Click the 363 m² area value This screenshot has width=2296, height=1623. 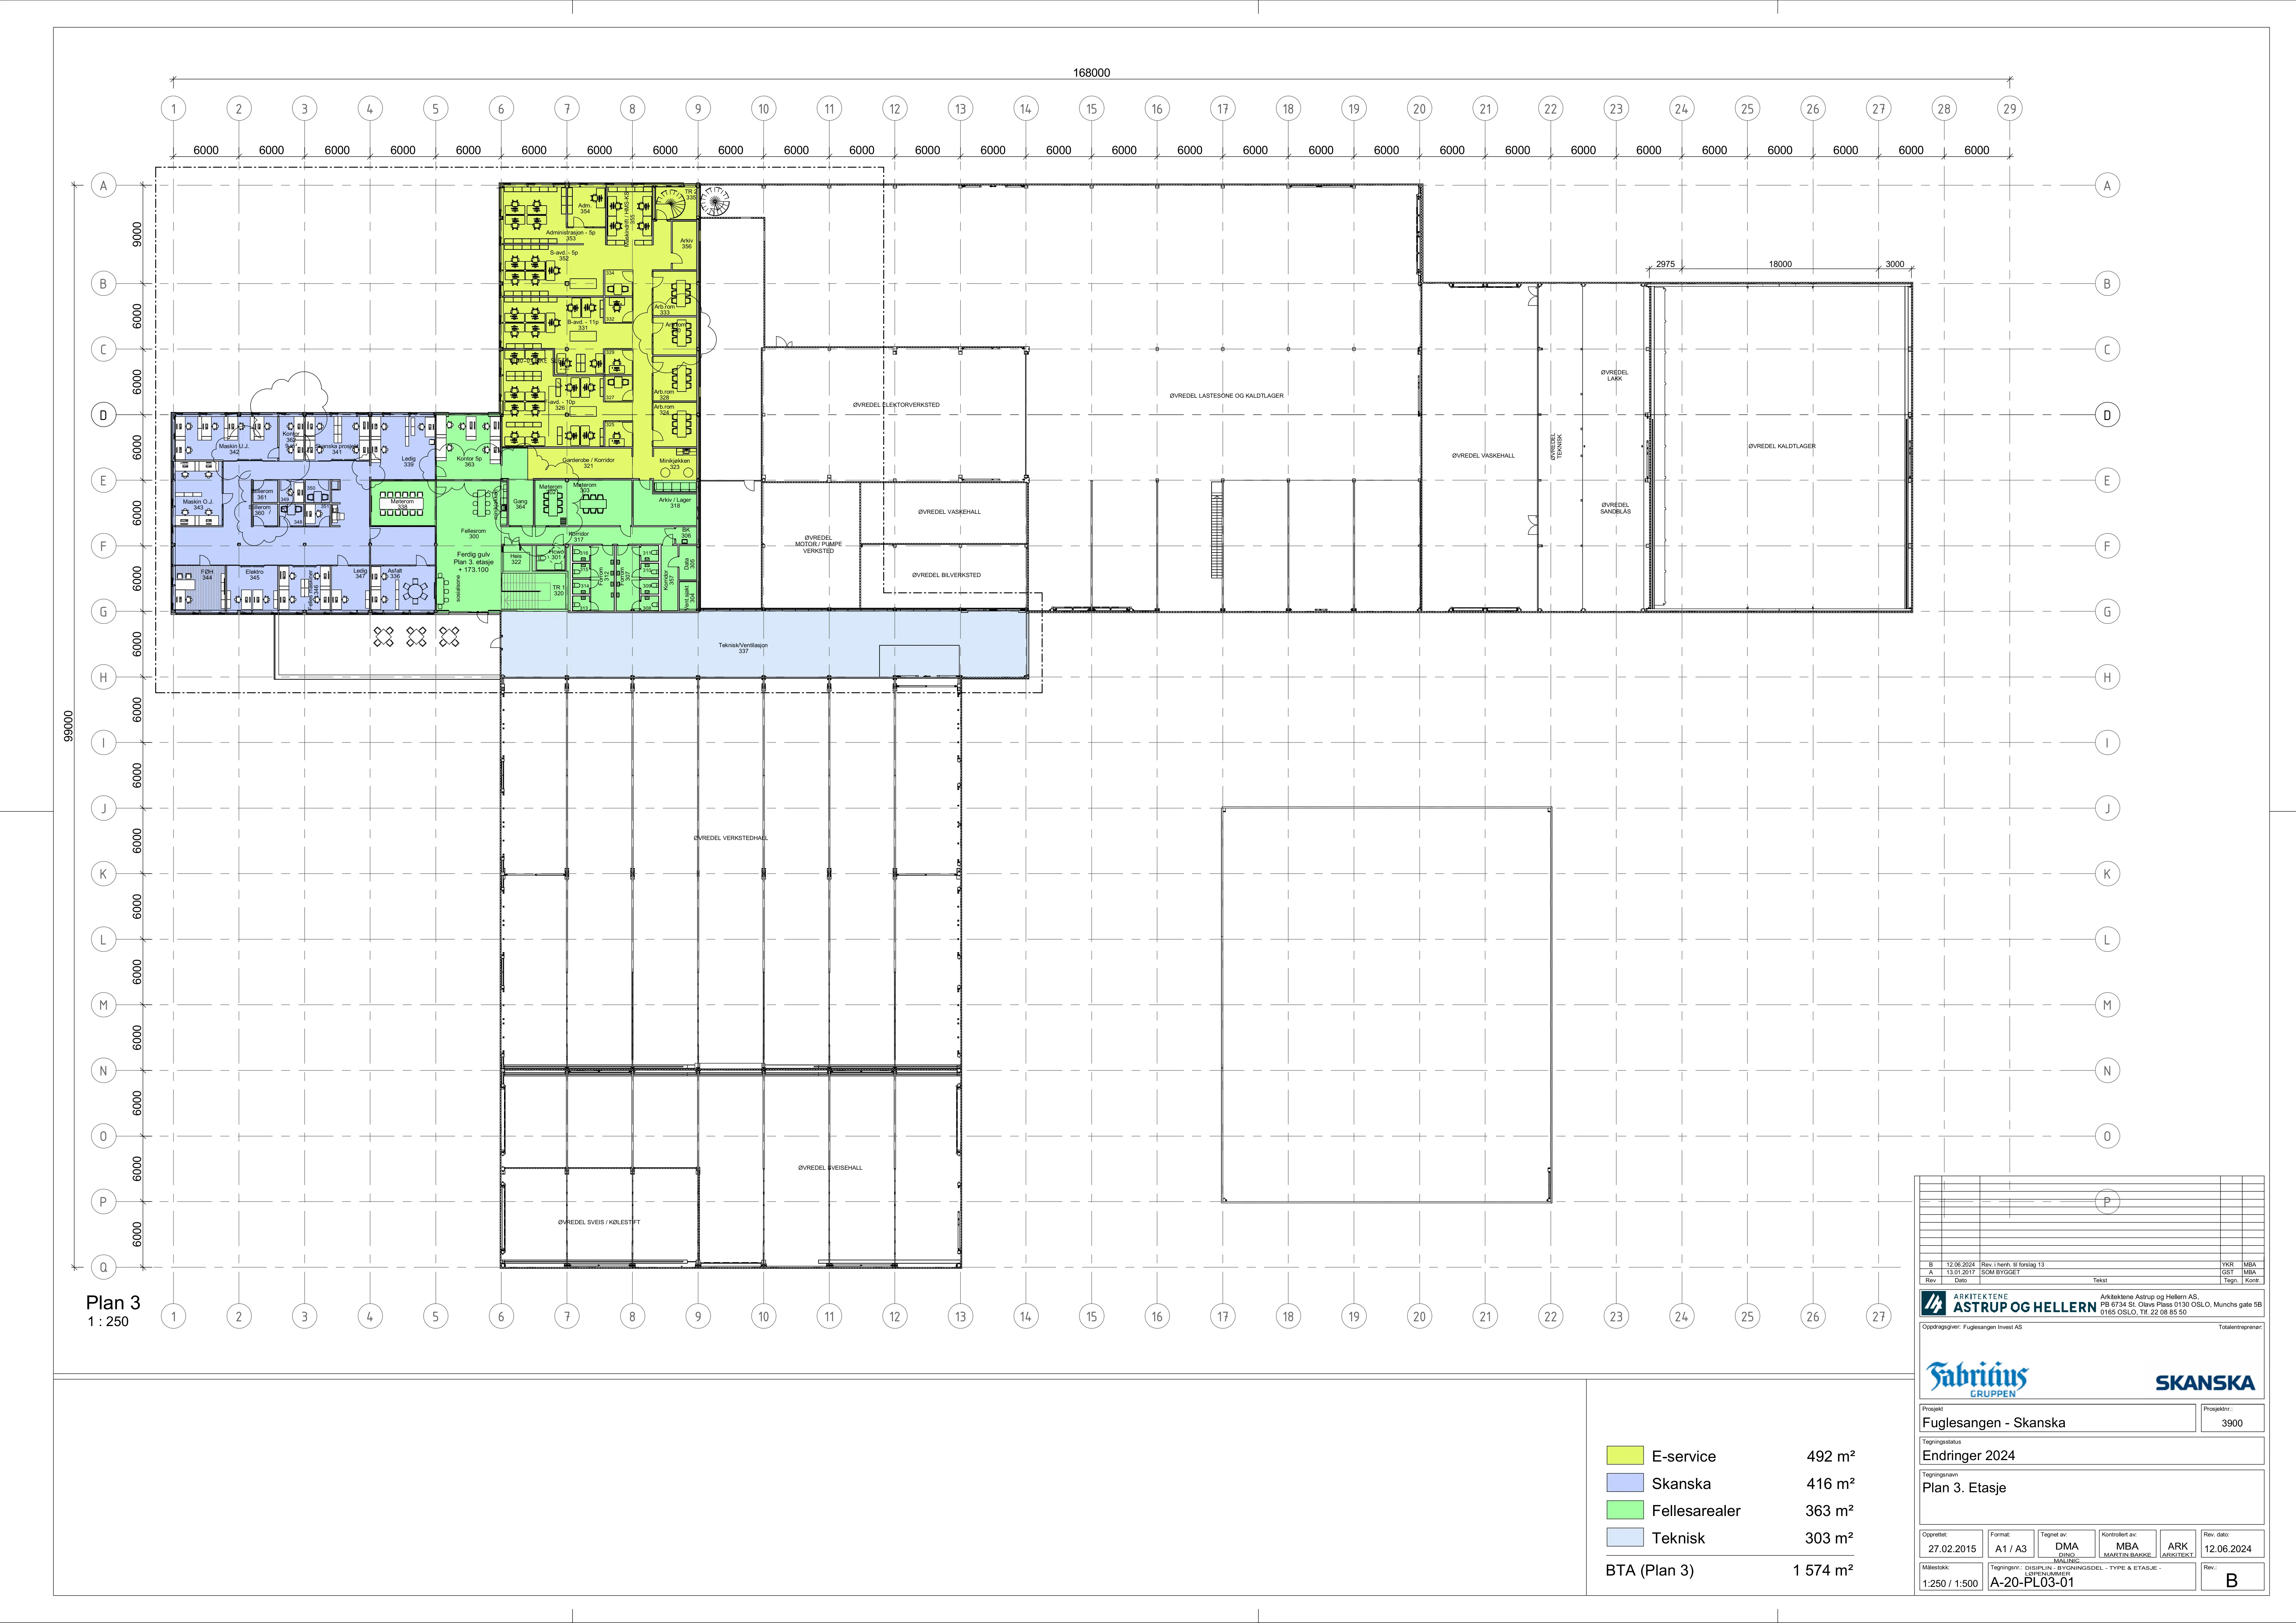pos(1830,1511)
